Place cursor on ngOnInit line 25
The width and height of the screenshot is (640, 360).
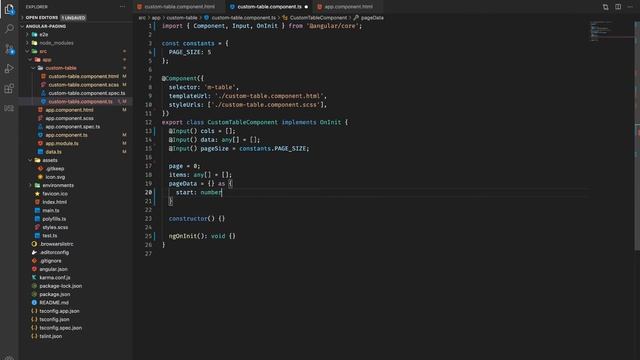[x=202, y=236]
